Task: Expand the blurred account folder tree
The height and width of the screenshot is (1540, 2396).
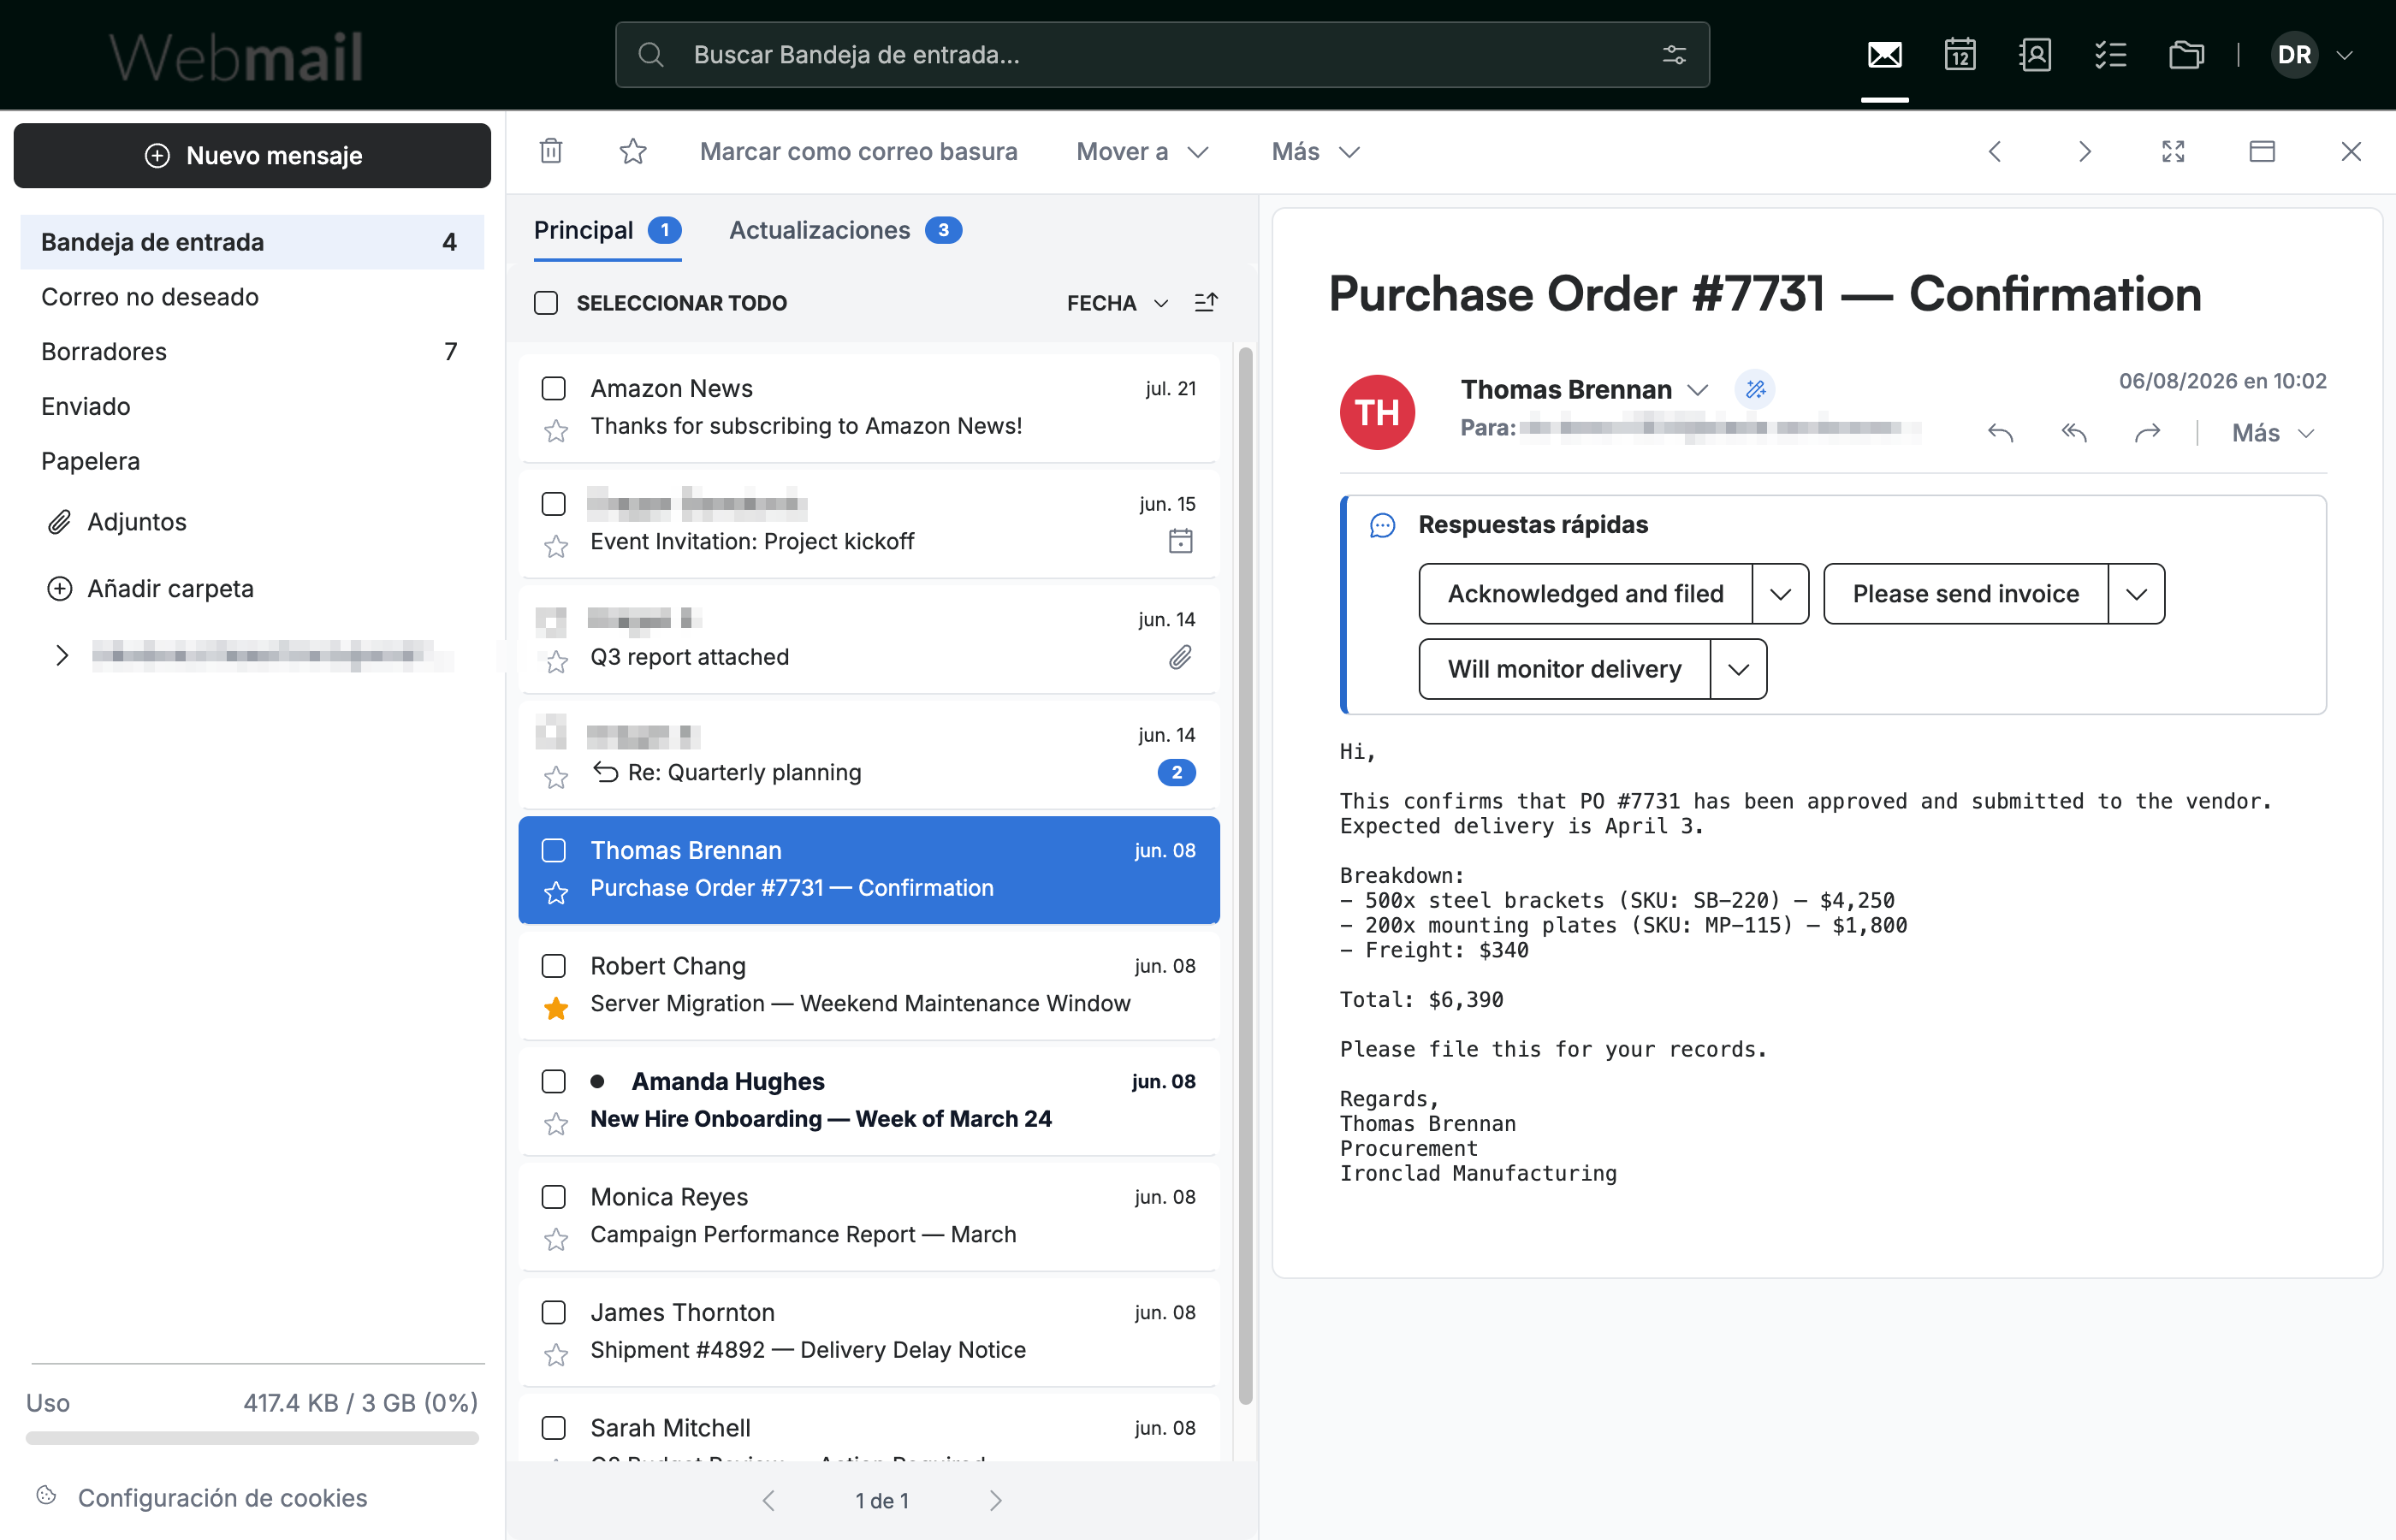Action: pyautogui.click(x=62, y=655)
